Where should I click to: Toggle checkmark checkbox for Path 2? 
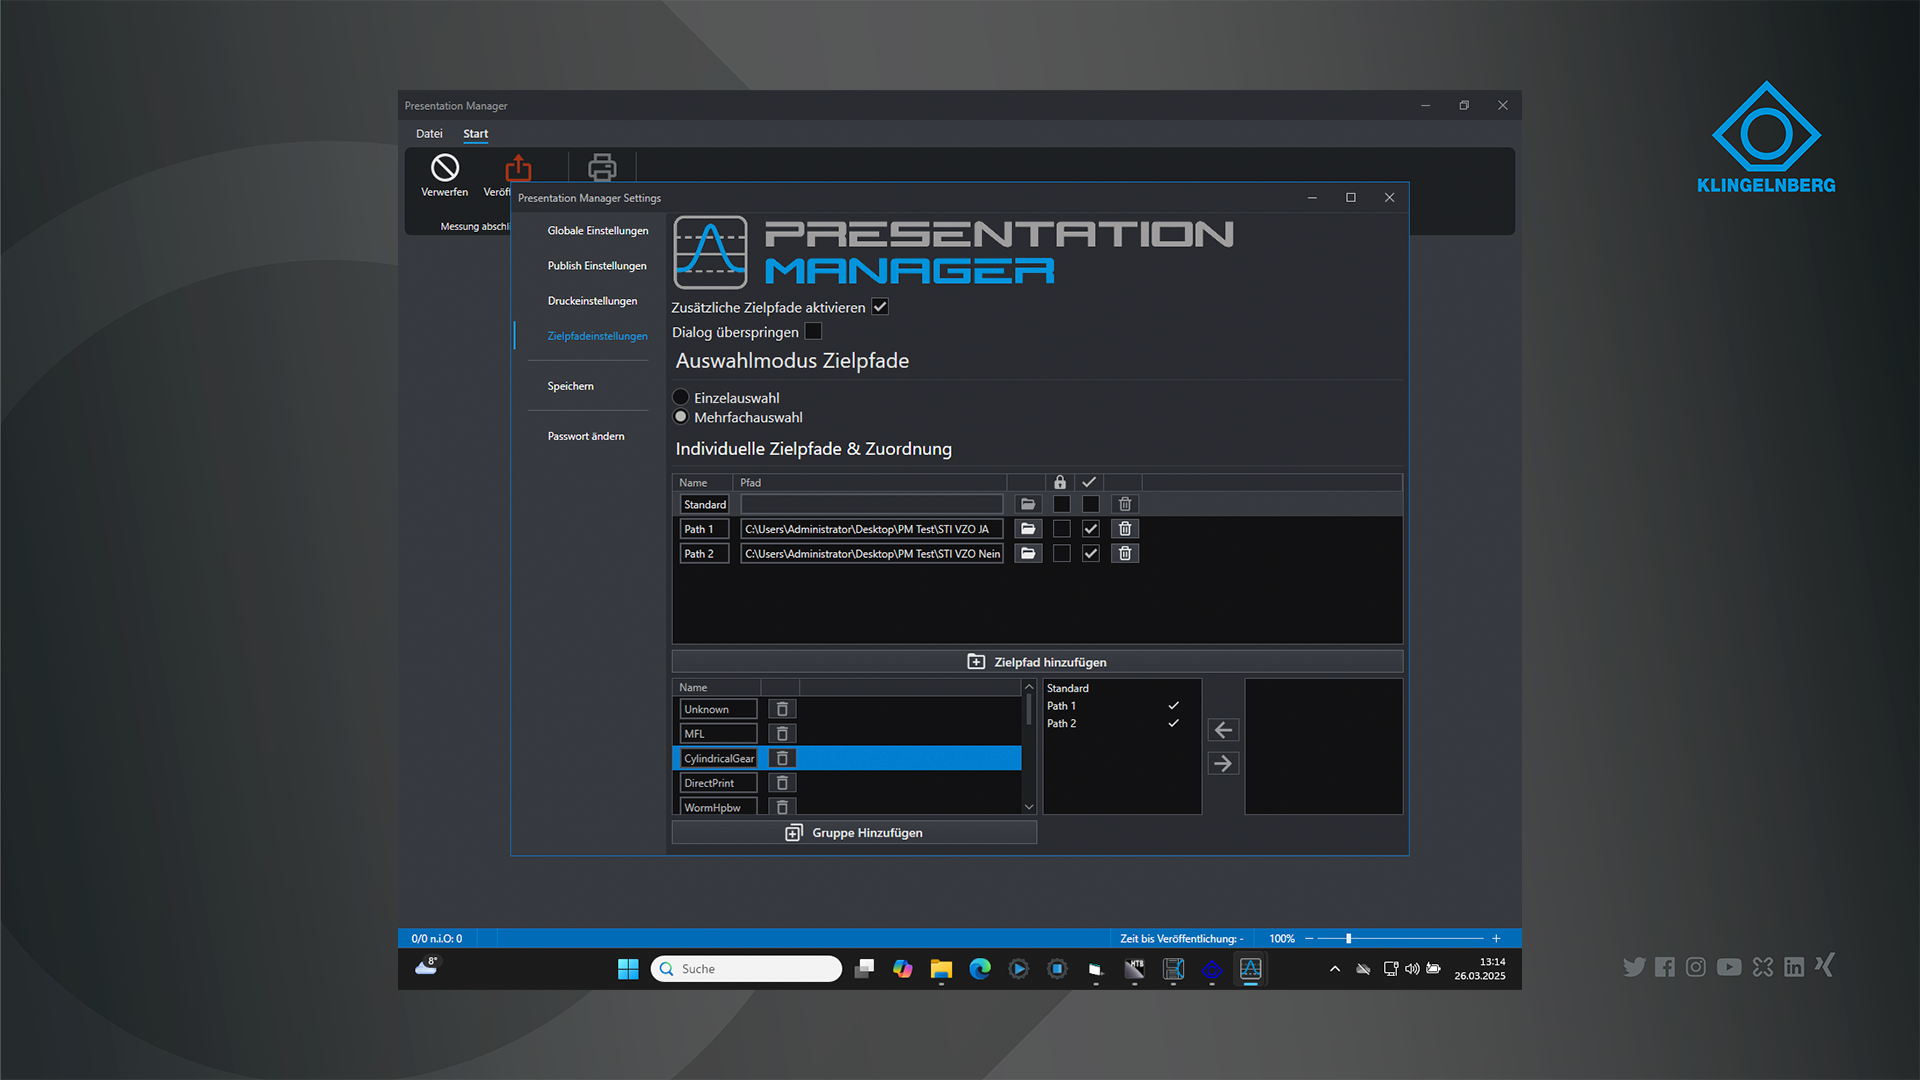1091,553
